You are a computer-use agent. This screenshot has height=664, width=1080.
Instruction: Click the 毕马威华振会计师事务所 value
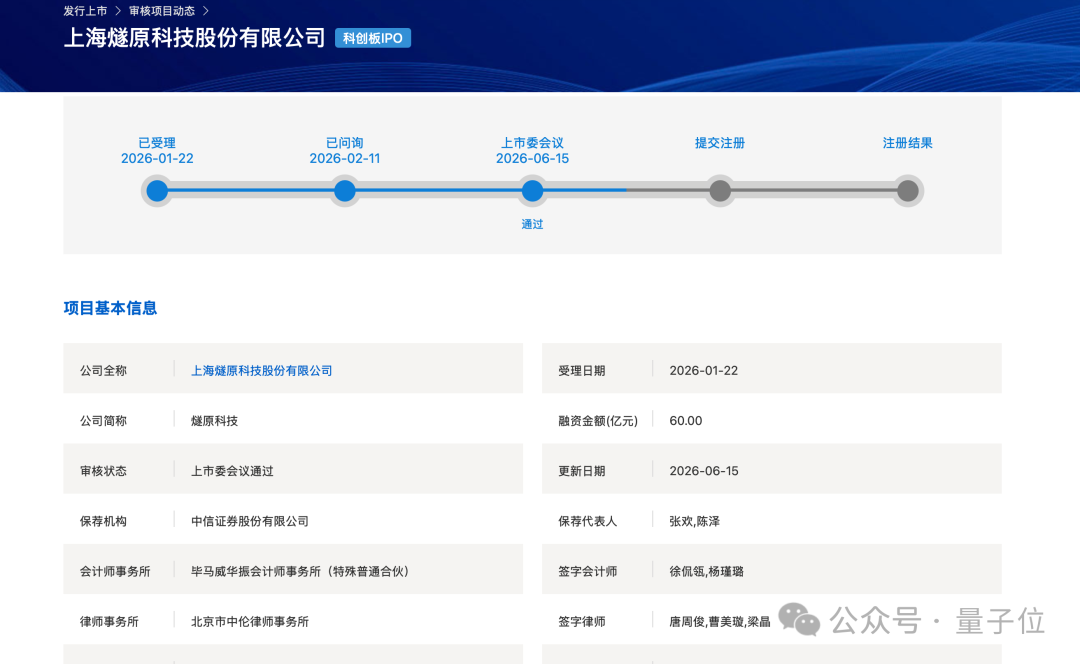[x=300, y=572]
